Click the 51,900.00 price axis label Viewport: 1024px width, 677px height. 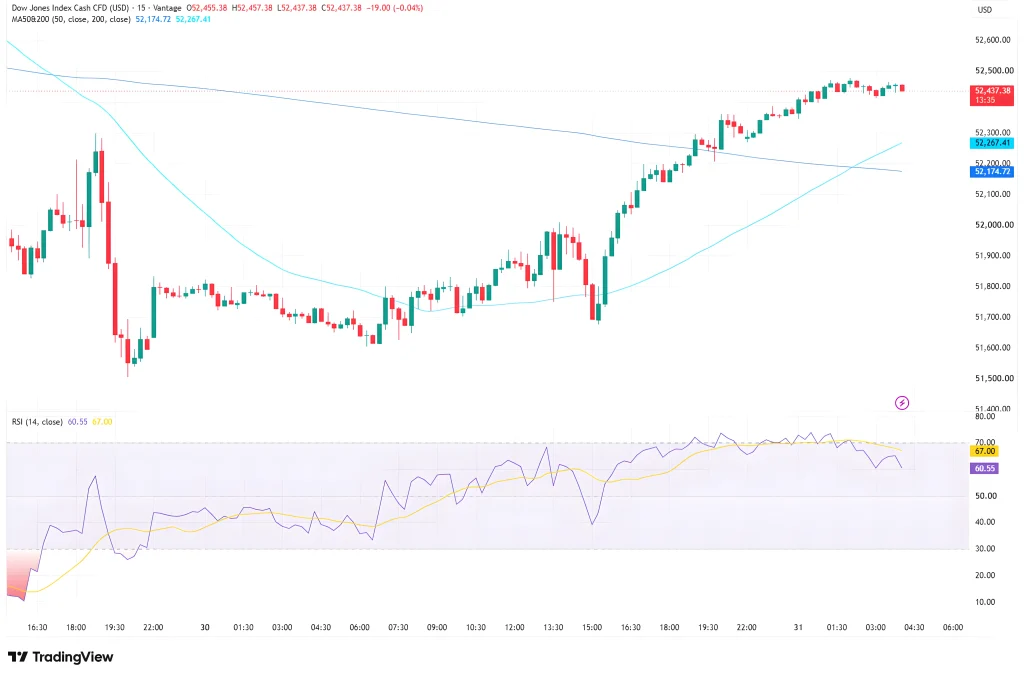tap(994, 255)
